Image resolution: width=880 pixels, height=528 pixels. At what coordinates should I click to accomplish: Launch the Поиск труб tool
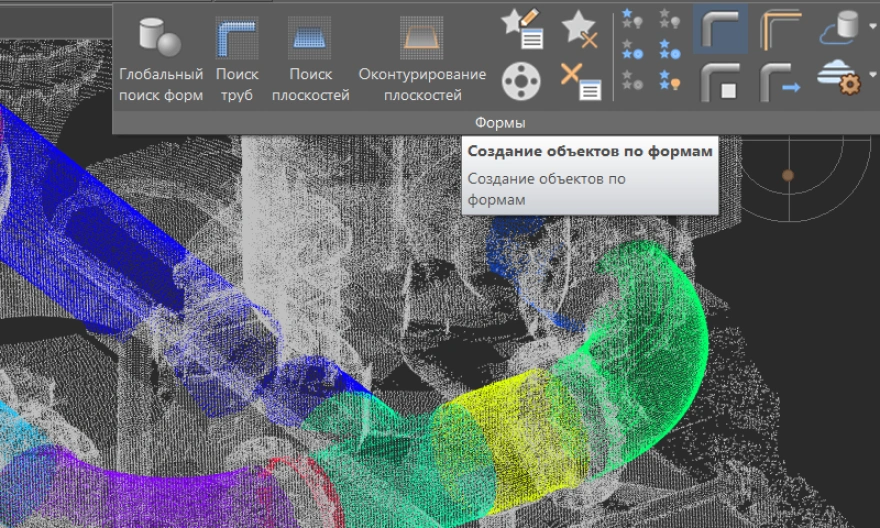point(237,58)
